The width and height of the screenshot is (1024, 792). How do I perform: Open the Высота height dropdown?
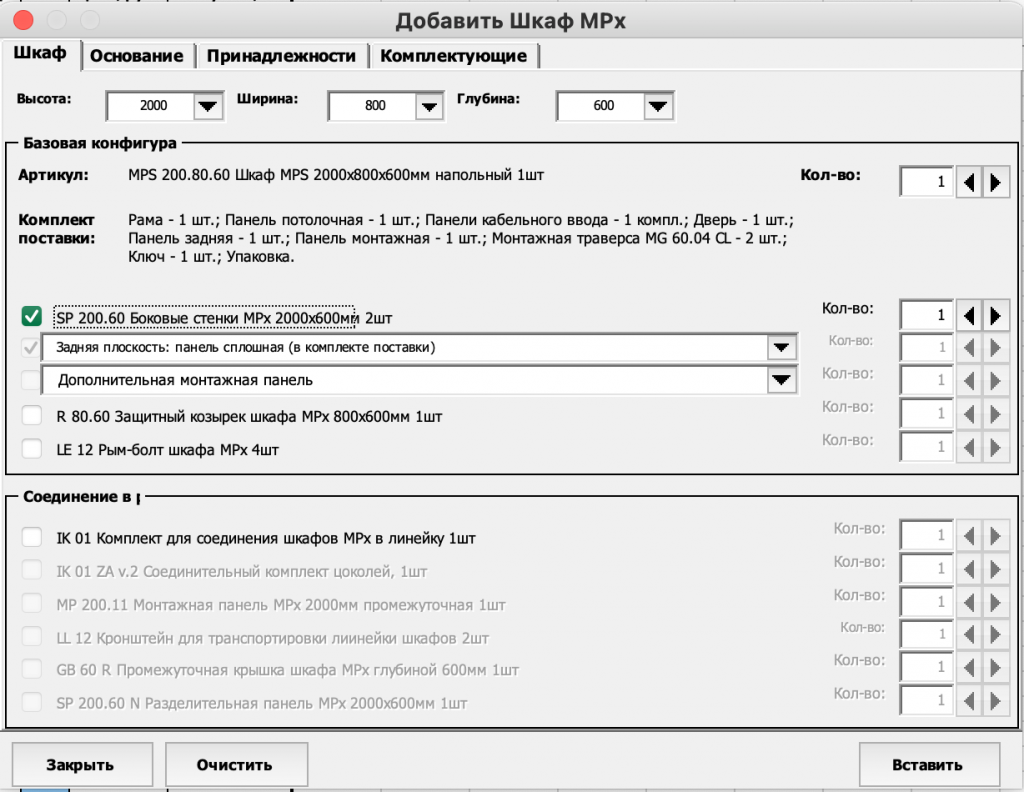(x=207, y=105)
